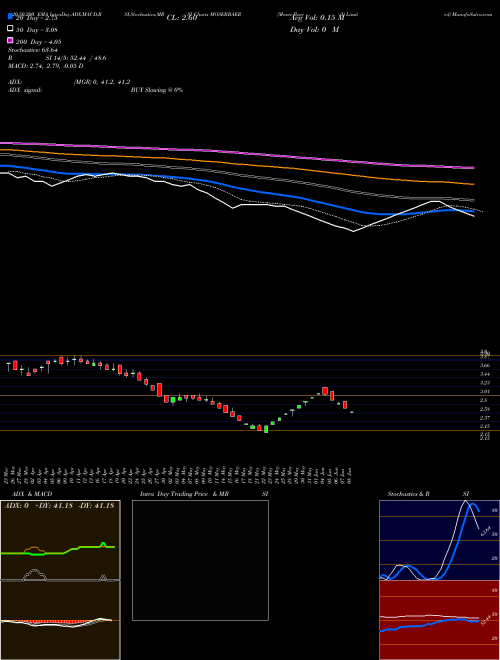Click the 'BUY Slowing @ 0%' signal text
The image size is (500, 660).
point(157,90)
